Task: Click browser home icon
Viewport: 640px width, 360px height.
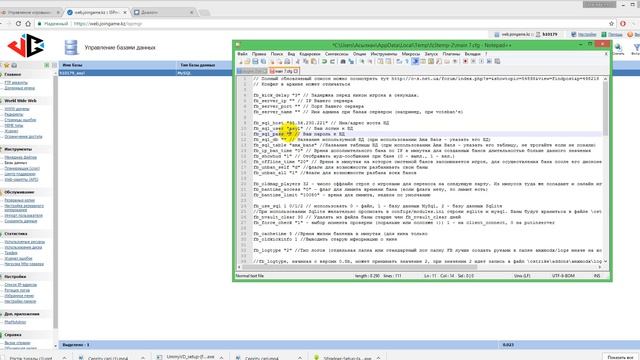Action: [28, 24]
